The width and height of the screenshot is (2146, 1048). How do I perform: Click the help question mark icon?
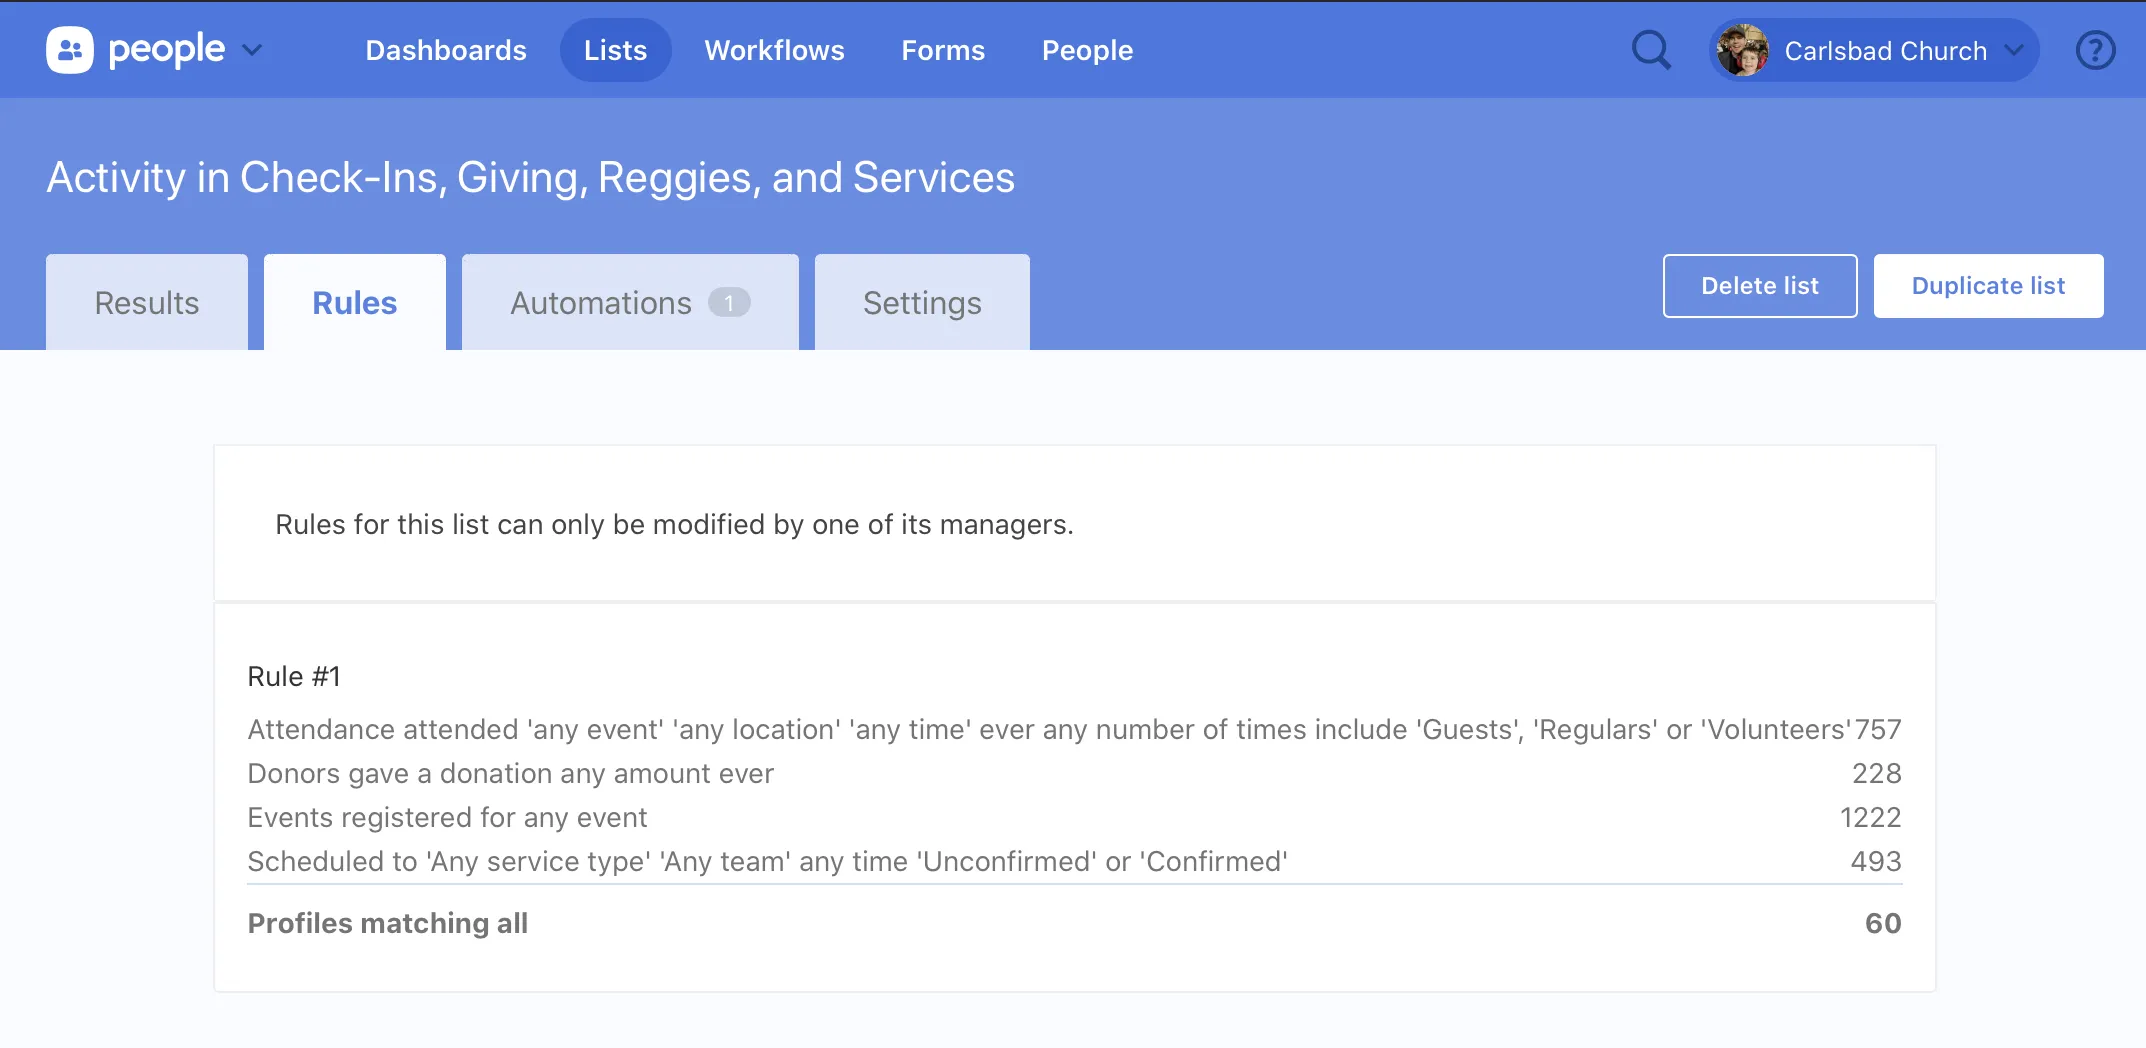[x=2095, y=50]
